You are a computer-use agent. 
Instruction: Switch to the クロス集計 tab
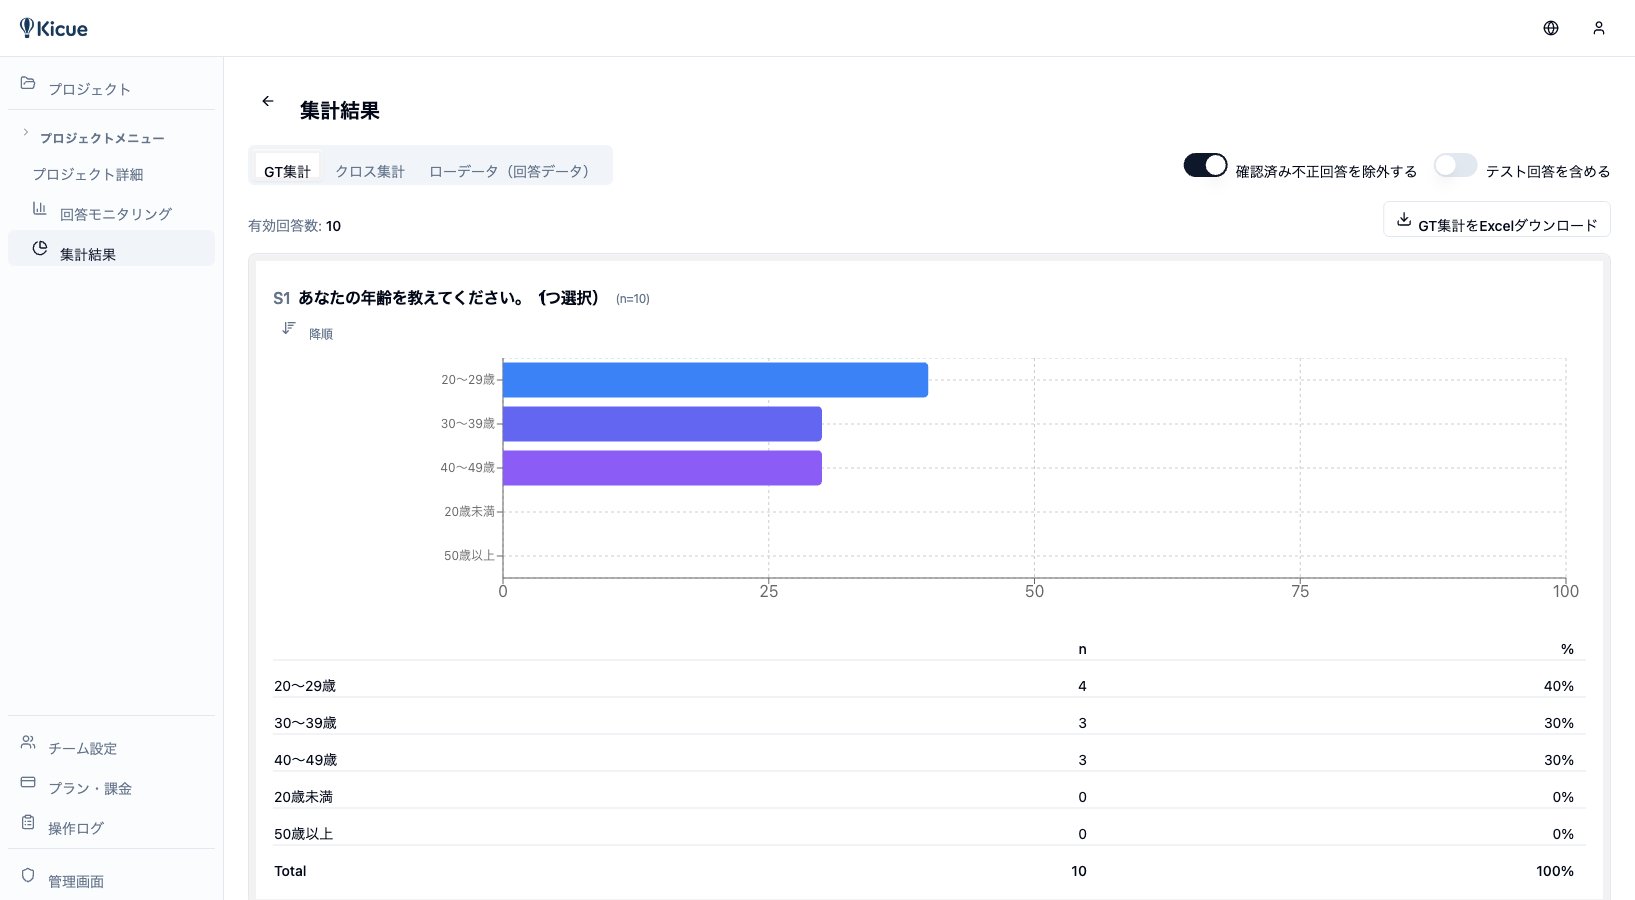(370, 171)
